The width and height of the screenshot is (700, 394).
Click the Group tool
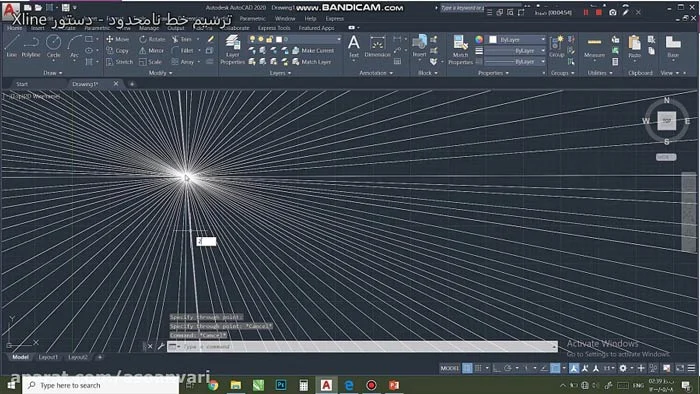[x=557, y=47]
